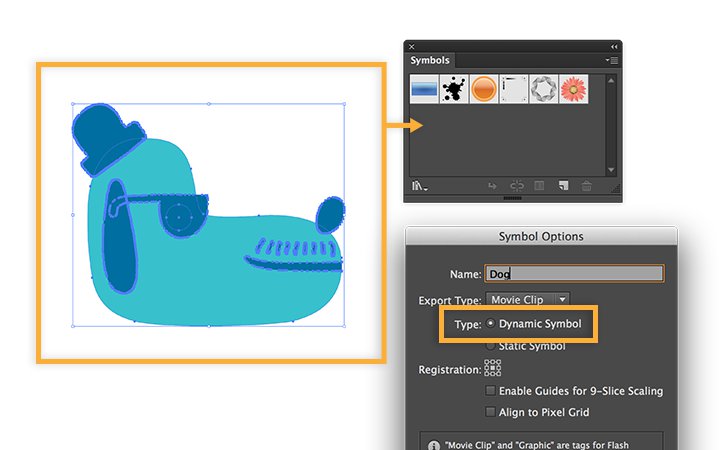Click the Place Symbol Instance icon
725x450 pixels.
pyautogui.click(x=492, y=186)
